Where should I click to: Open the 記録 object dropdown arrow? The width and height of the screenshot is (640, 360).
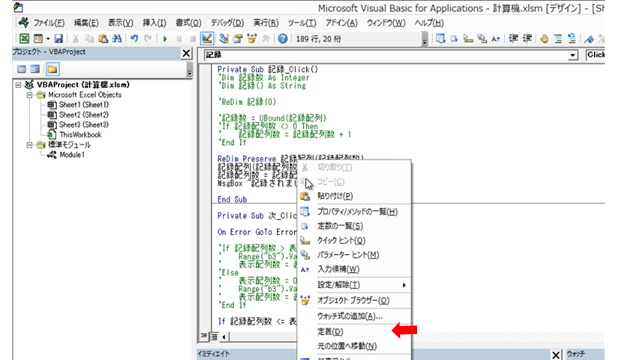(x=573, y=55)
